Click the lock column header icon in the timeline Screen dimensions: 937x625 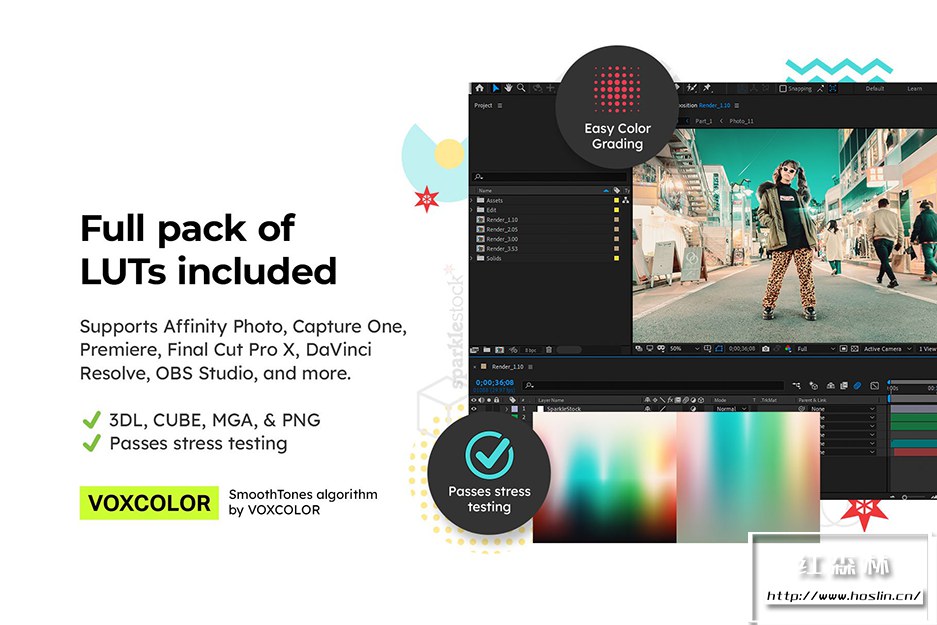click(497, 400)
